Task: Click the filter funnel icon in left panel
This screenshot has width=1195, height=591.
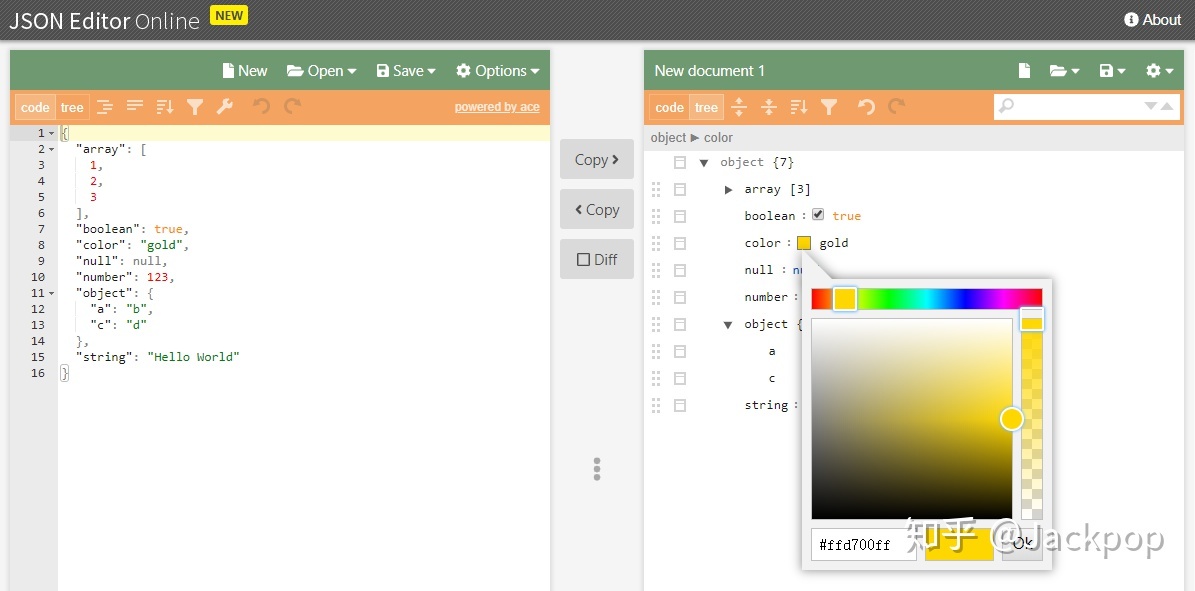Action: (195, 107)
